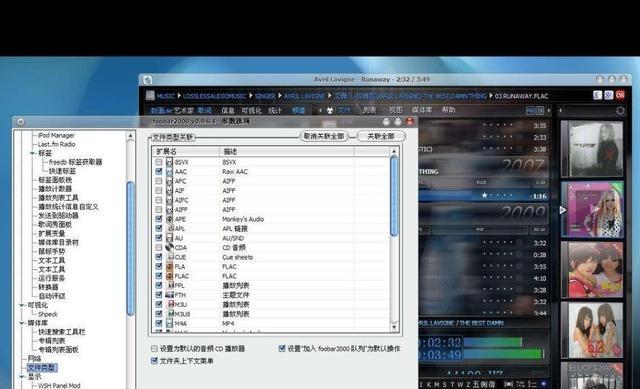Uncheck the AAC file association checkbox
The image size is (640, 389).
pyautogui.click(x=159, y=171)
